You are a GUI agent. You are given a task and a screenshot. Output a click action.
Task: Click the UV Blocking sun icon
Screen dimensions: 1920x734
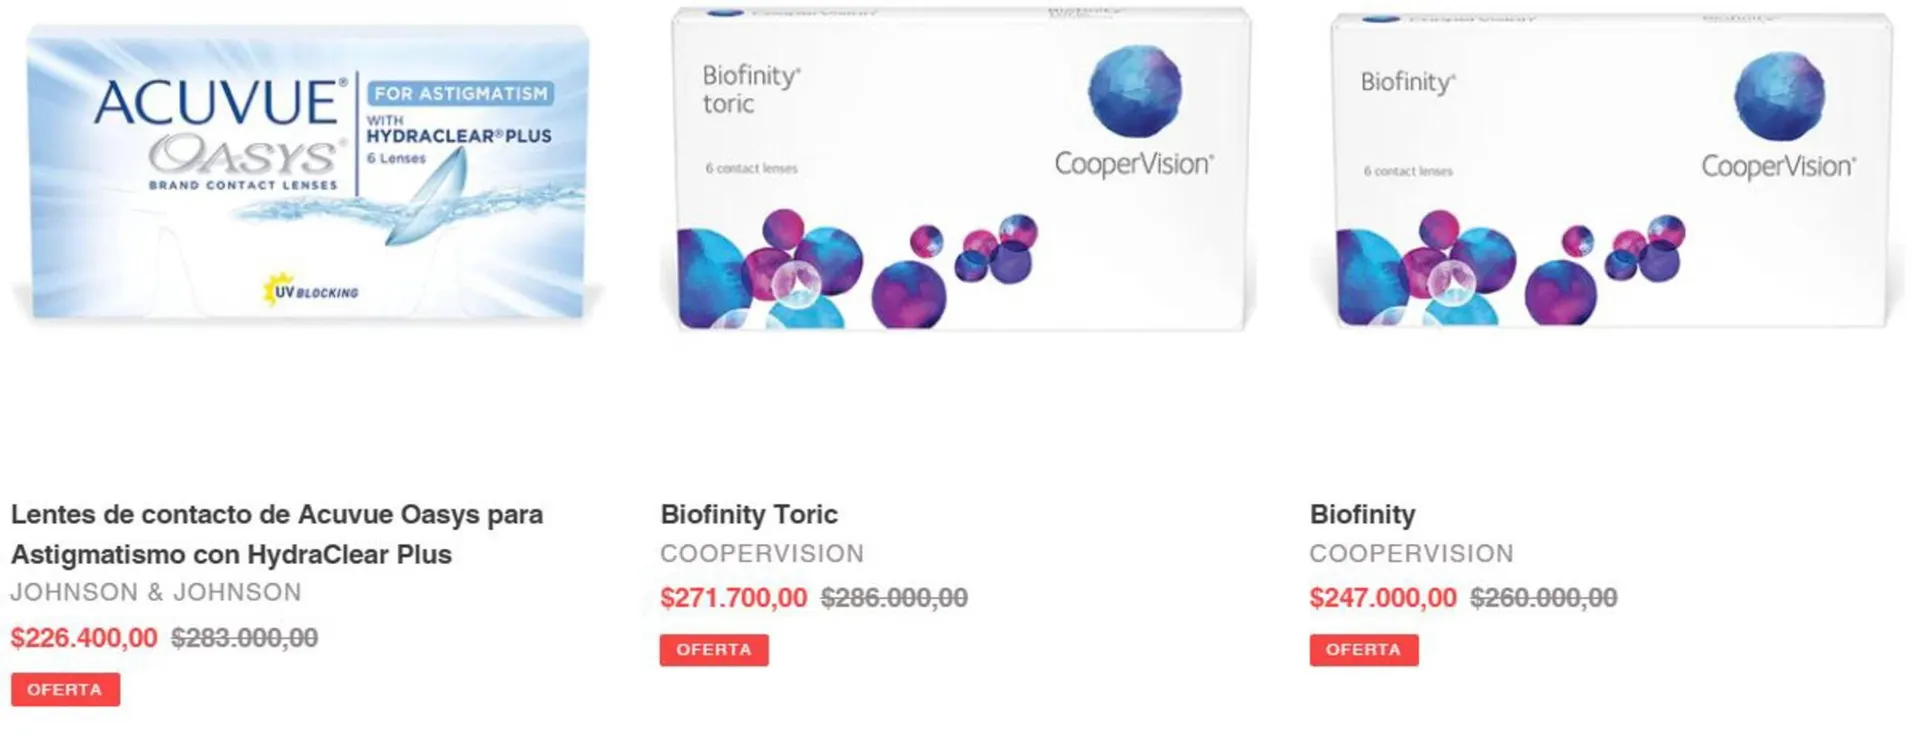click(278, 289)
